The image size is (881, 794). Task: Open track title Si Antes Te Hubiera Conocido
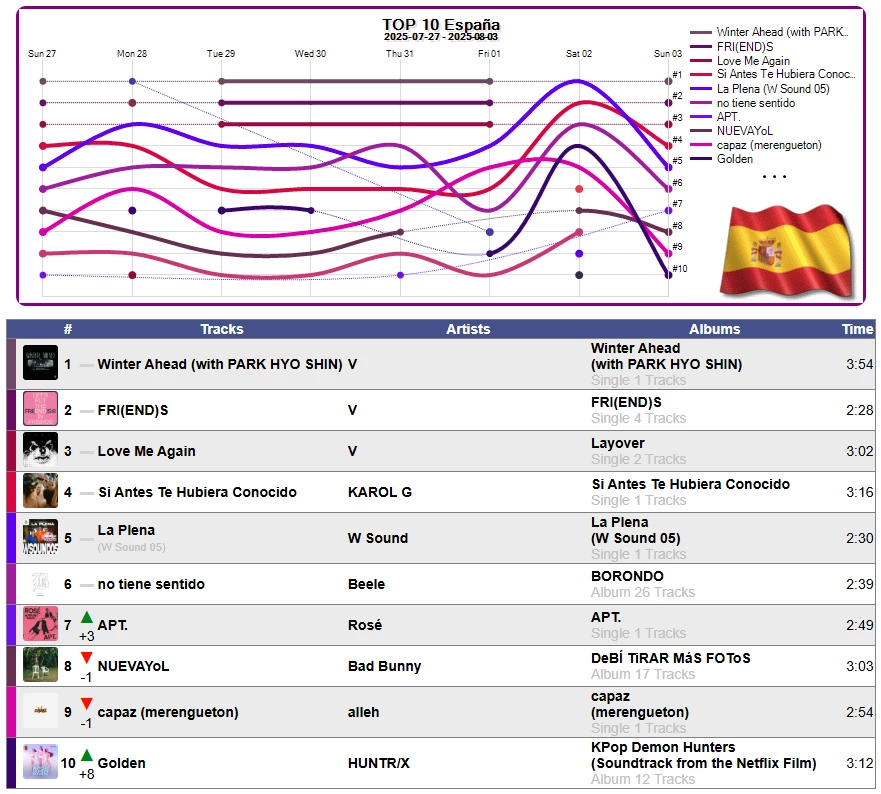click(x=197, y=492)
